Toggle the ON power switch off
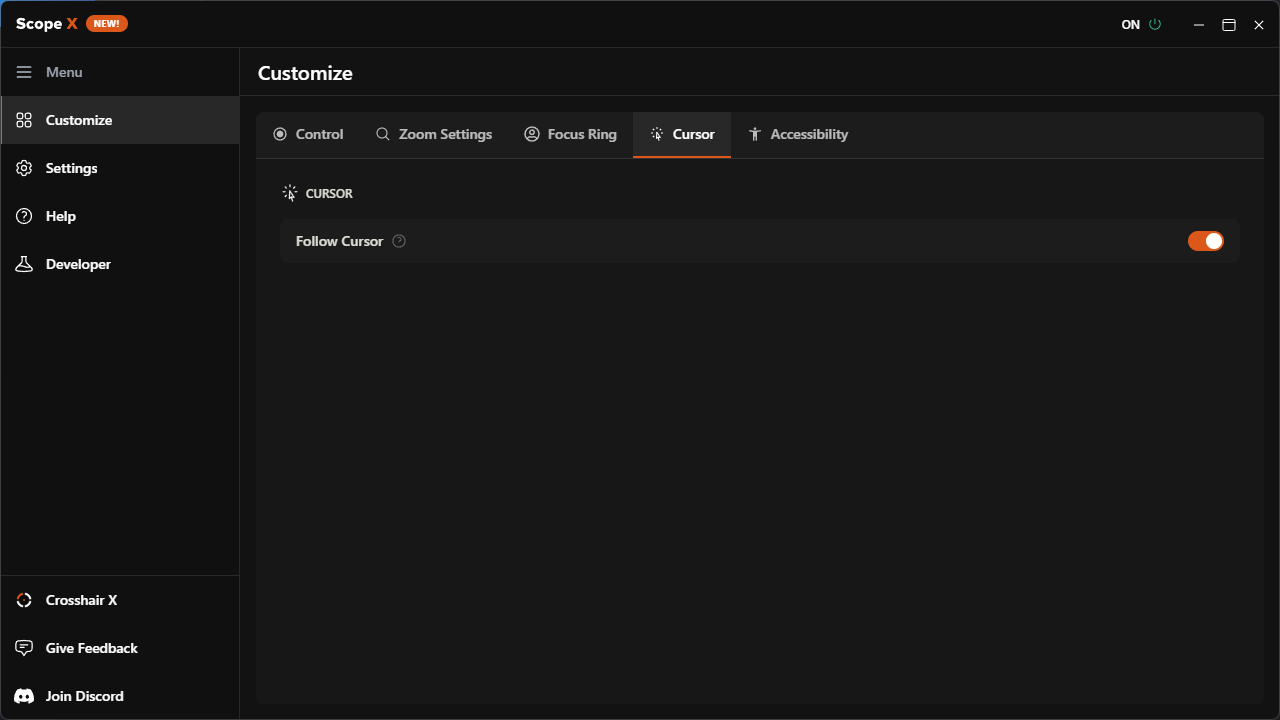The width and height of the screenshot is (1280, 720). point(1155,24)
